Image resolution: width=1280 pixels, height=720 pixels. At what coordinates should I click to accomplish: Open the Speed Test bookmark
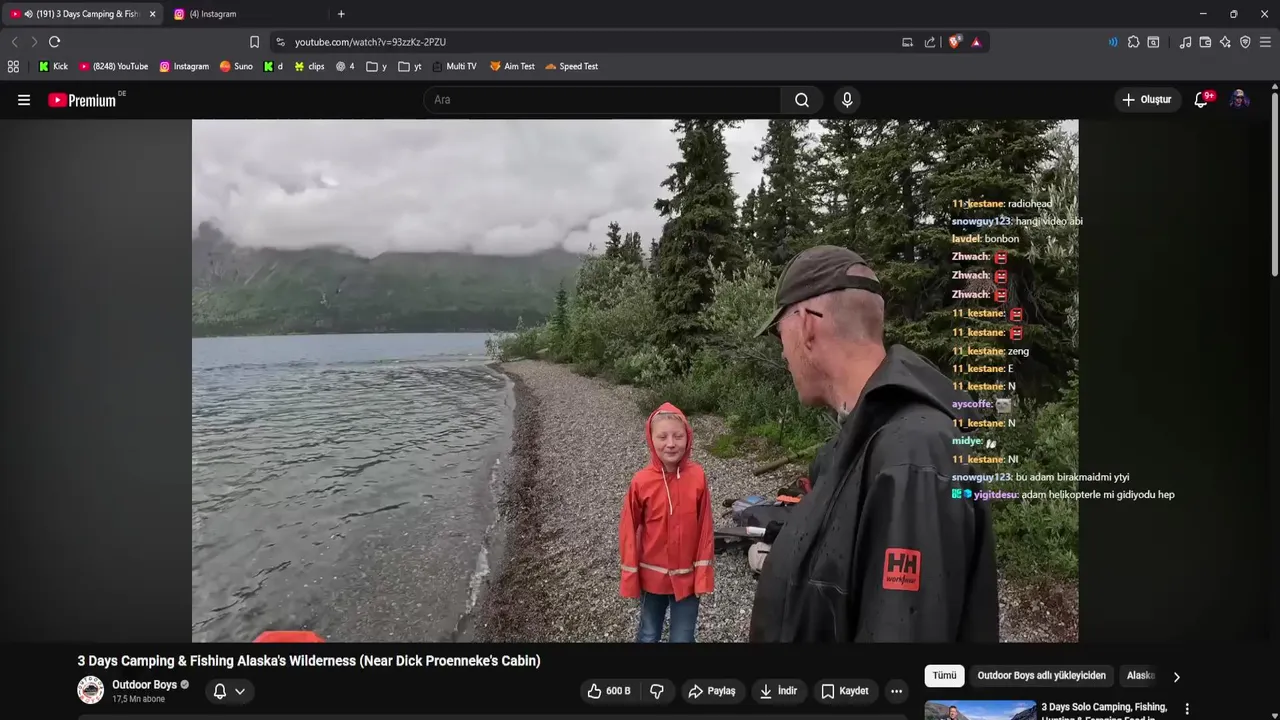click(571, 66)
